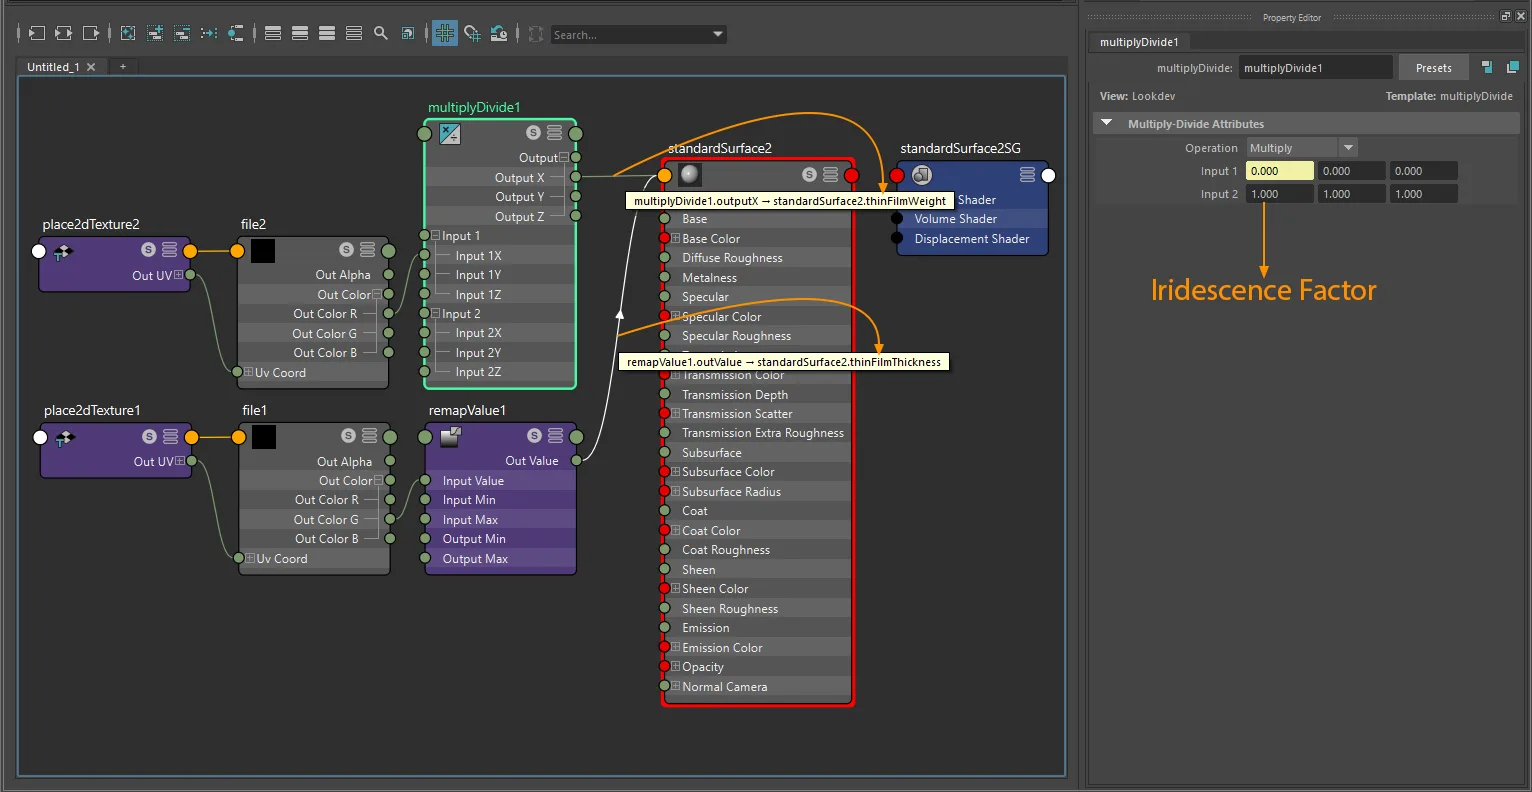This screenshot has height=792, width=1532.
Task: Click the standardSurface2SG shading group icon
Action: coord(922,175)
